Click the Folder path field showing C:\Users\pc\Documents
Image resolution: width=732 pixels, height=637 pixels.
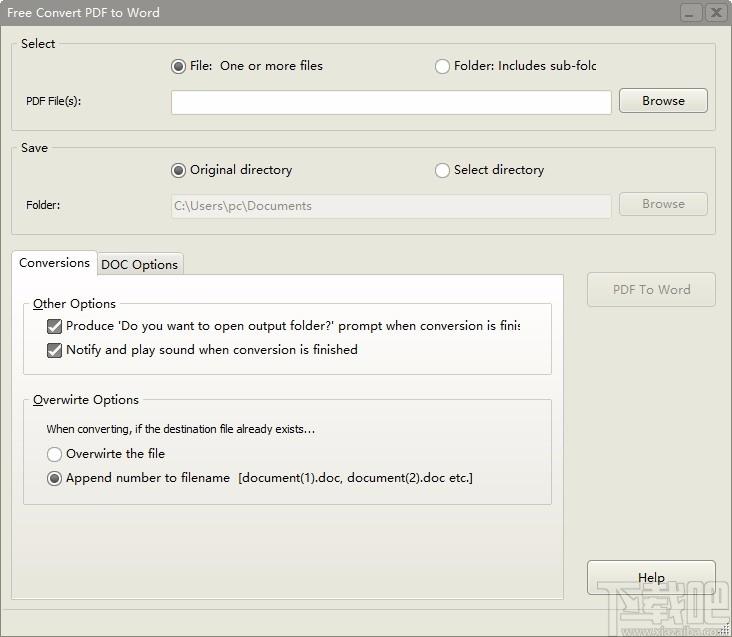point(391,206)
